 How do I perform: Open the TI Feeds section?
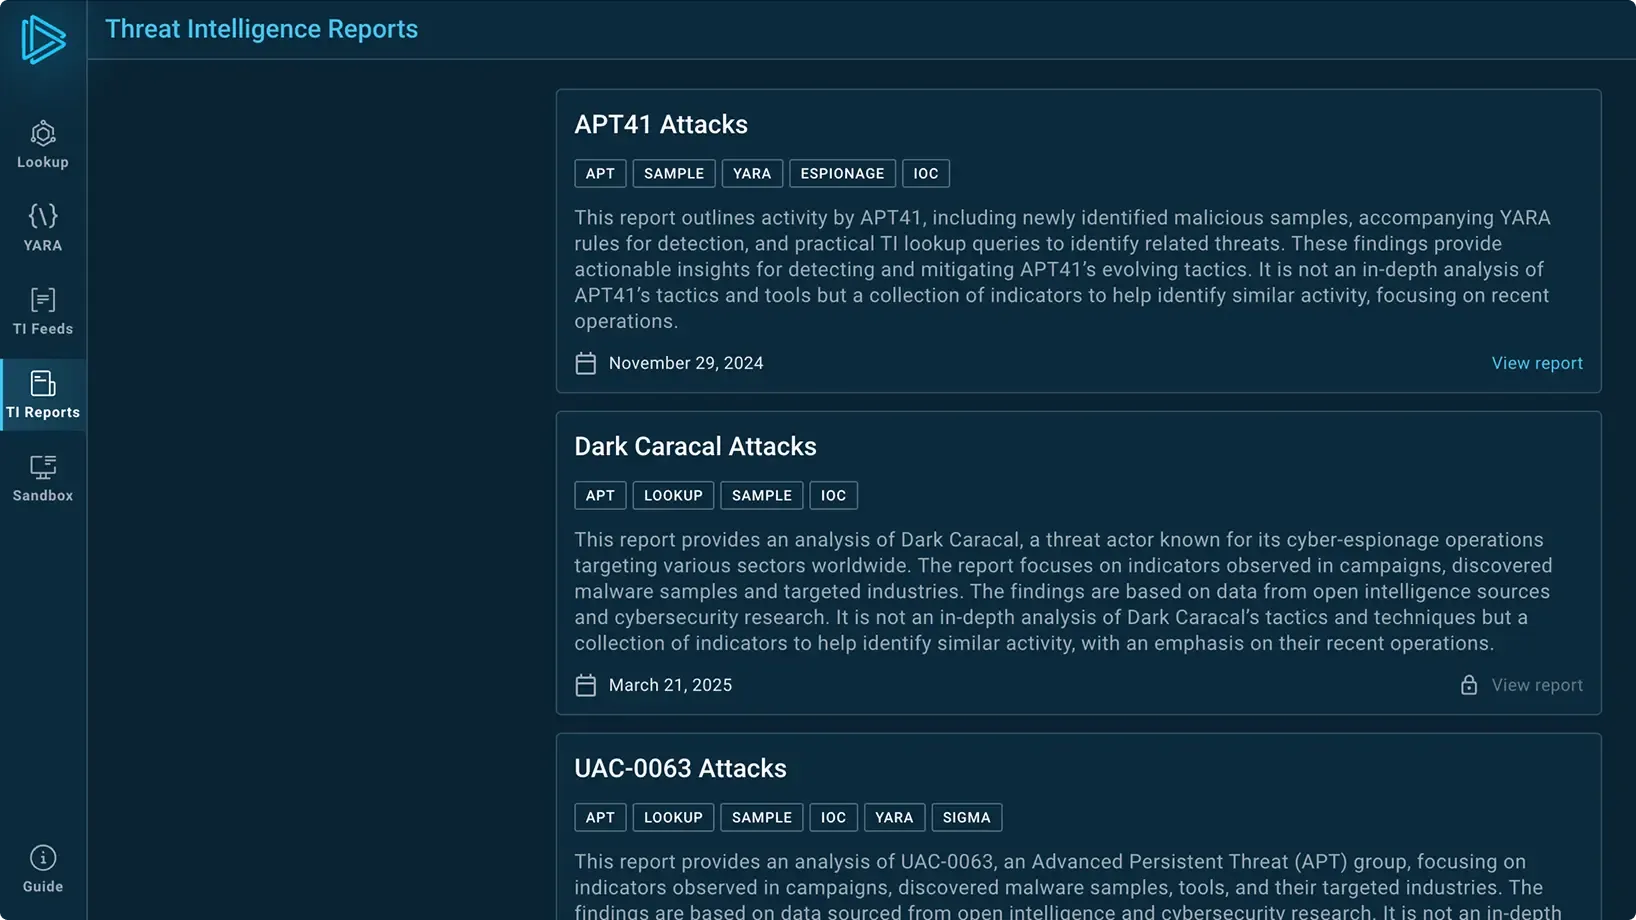42,311
